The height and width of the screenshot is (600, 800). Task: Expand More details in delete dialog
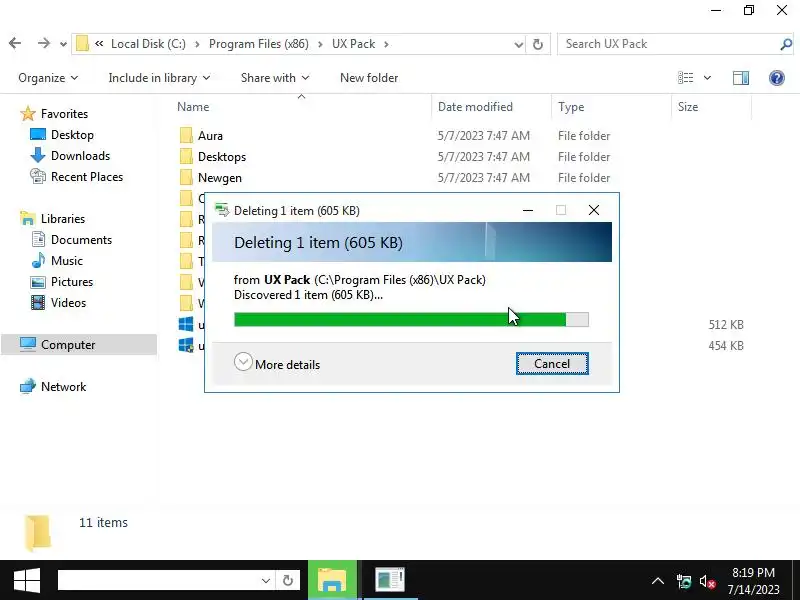277,364
